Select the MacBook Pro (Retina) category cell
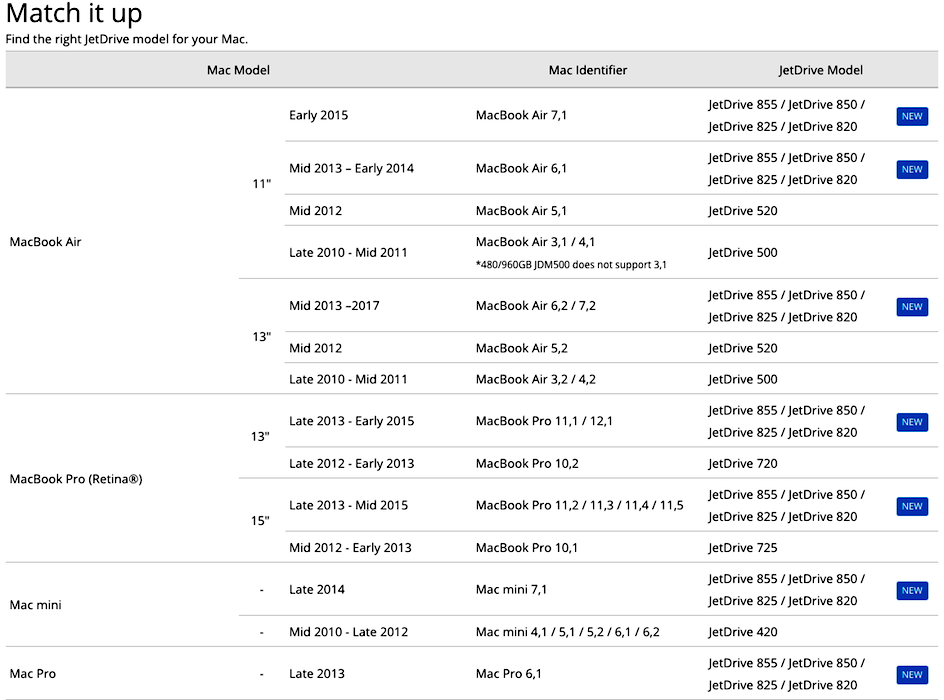The width and height of the screenshot is (944, 700). click(x=76, y=479)
